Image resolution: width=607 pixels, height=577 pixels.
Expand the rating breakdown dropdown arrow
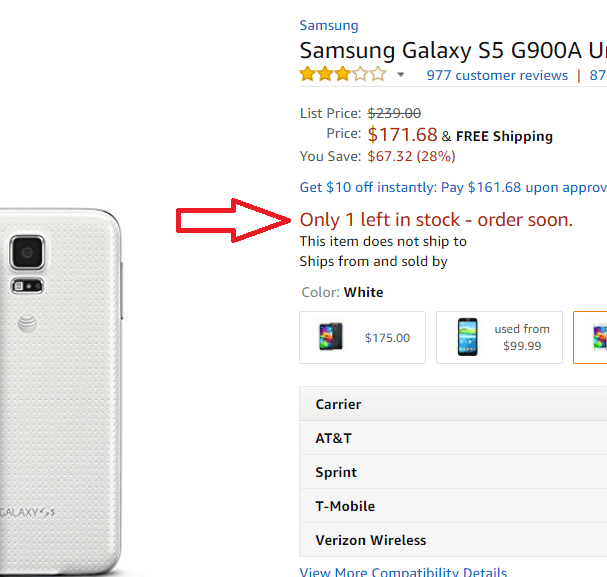pyautogui.click(x=401, y=75)
